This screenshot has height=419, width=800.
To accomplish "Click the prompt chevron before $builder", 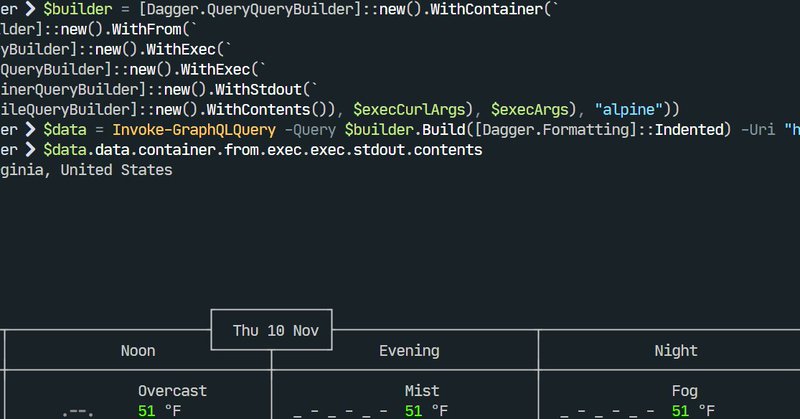I will (x=31, y=9).
